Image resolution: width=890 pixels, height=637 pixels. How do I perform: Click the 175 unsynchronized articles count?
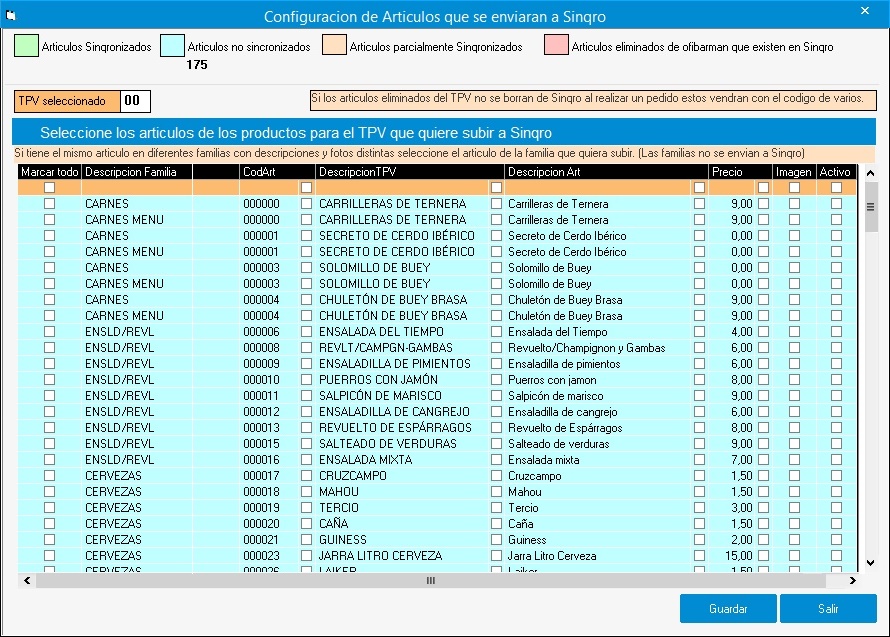click(197, 65)
